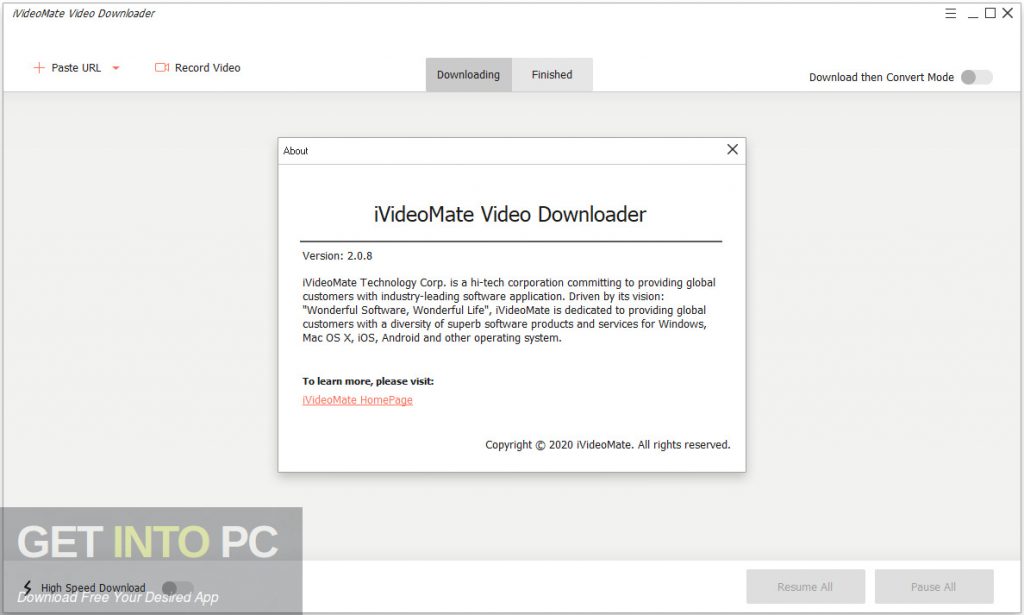The image size is (1024, 615).
Task: Click the High Speed Download label
Action: pos(93,588)
